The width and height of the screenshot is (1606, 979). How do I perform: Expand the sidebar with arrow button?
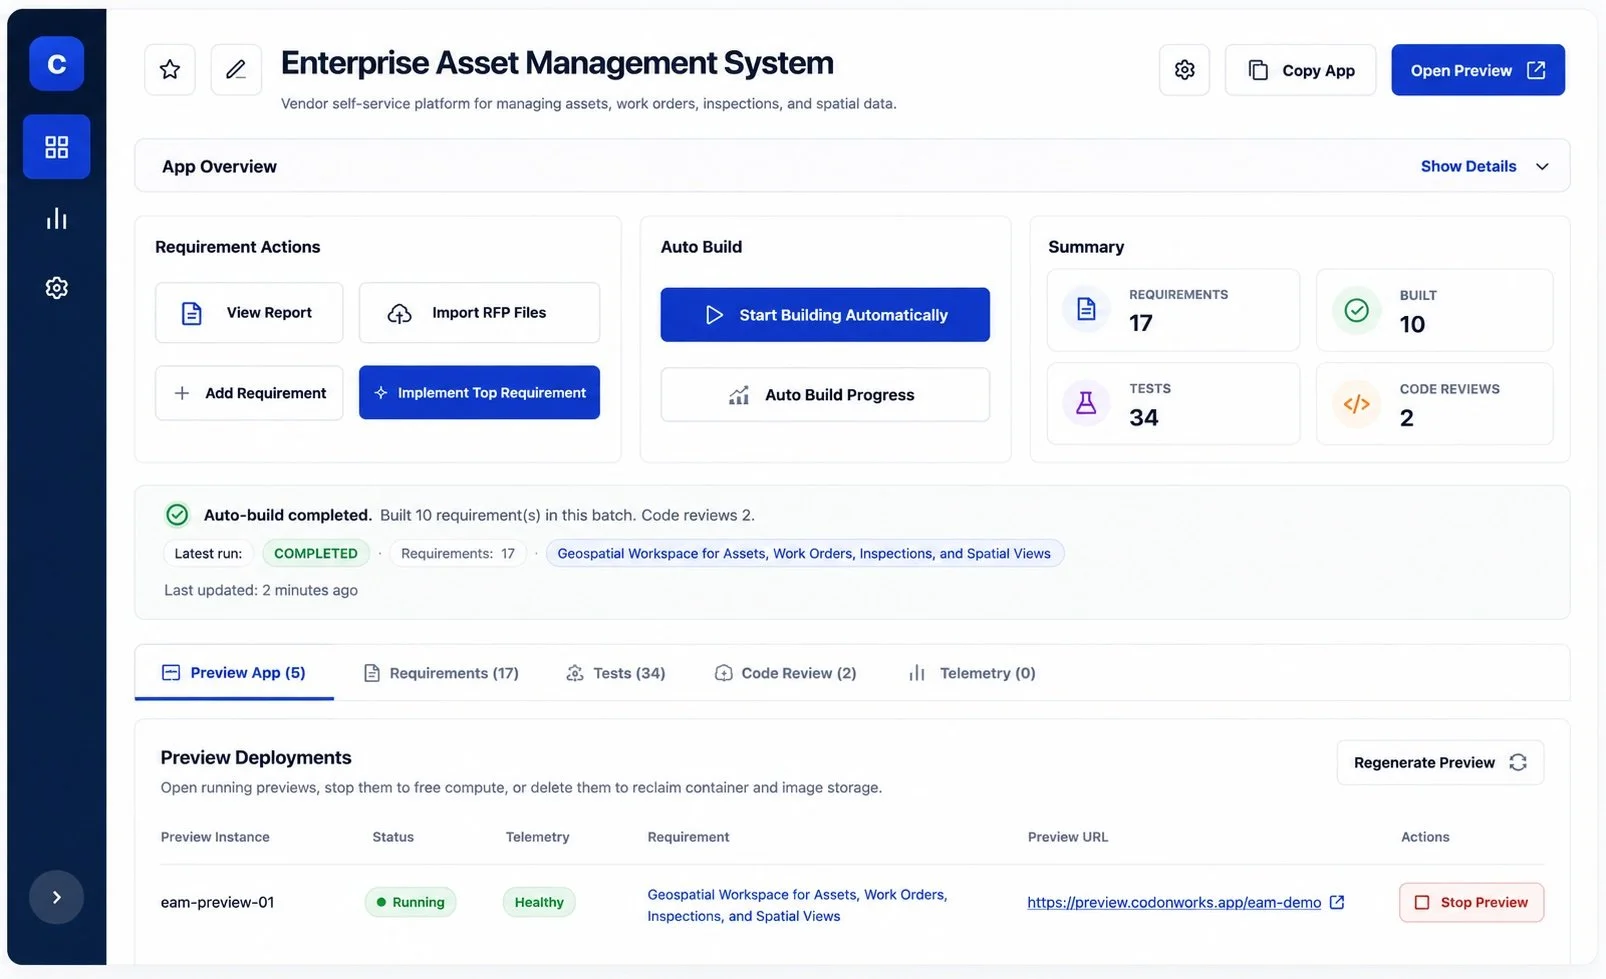tap(56, 897)
